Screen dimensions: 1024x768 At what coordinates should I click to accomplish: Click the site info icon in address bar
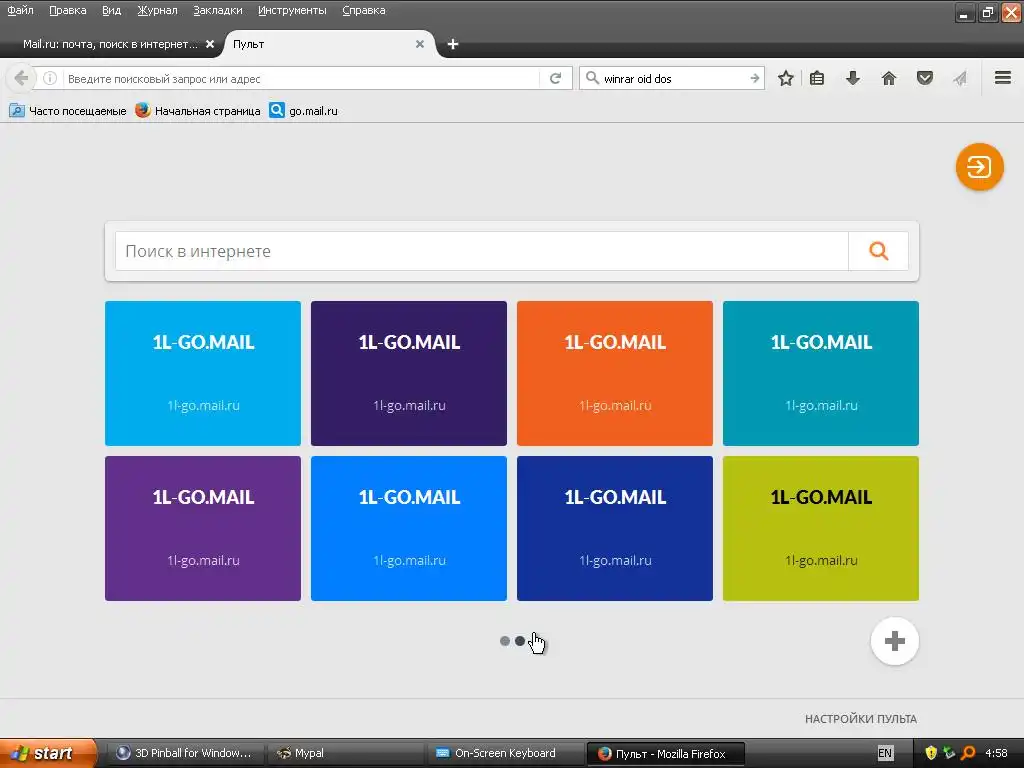pos(50,78)
